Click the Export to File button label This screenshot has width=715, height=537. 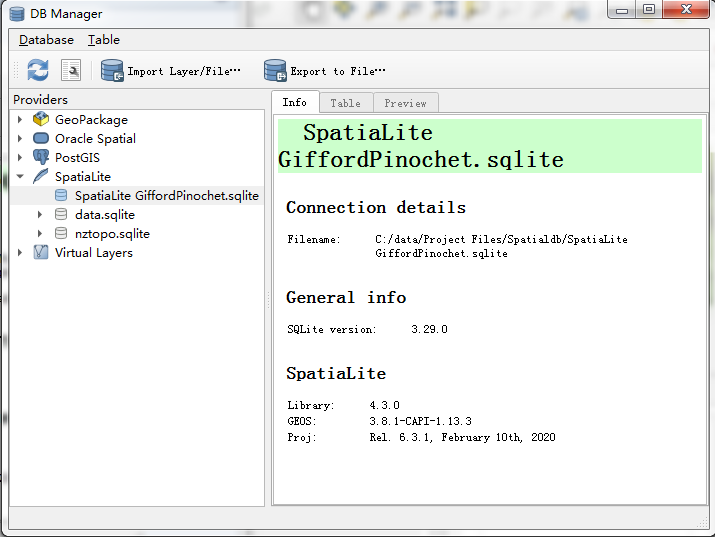pos(338,72)
